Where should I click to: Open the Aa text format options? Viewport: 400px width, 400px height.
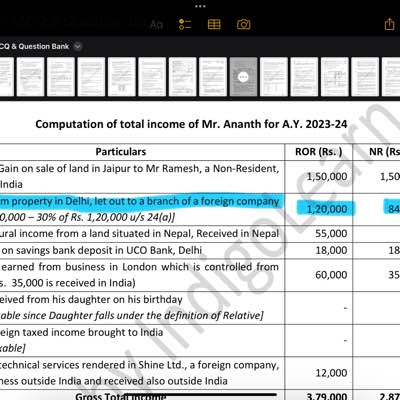[x=156, y=24]
